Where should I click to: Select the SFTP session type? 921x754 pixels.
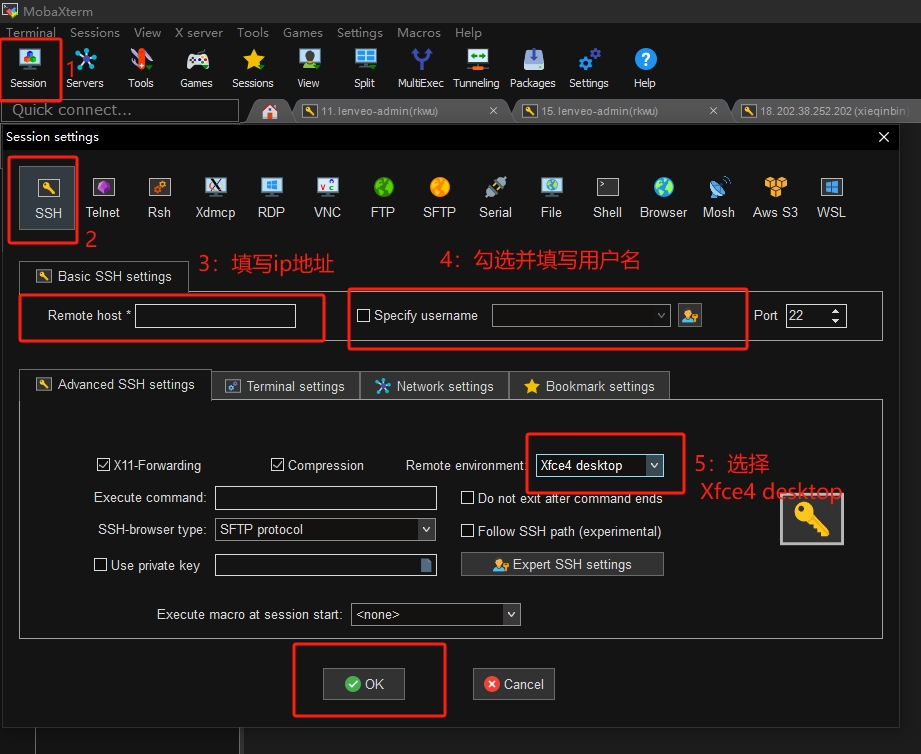tap(439, 198)
